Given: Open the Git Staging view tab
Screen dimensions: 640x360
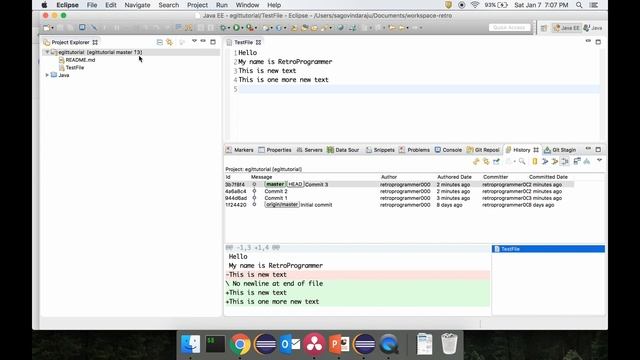Looking at the screenshot, I should (560, 150).
